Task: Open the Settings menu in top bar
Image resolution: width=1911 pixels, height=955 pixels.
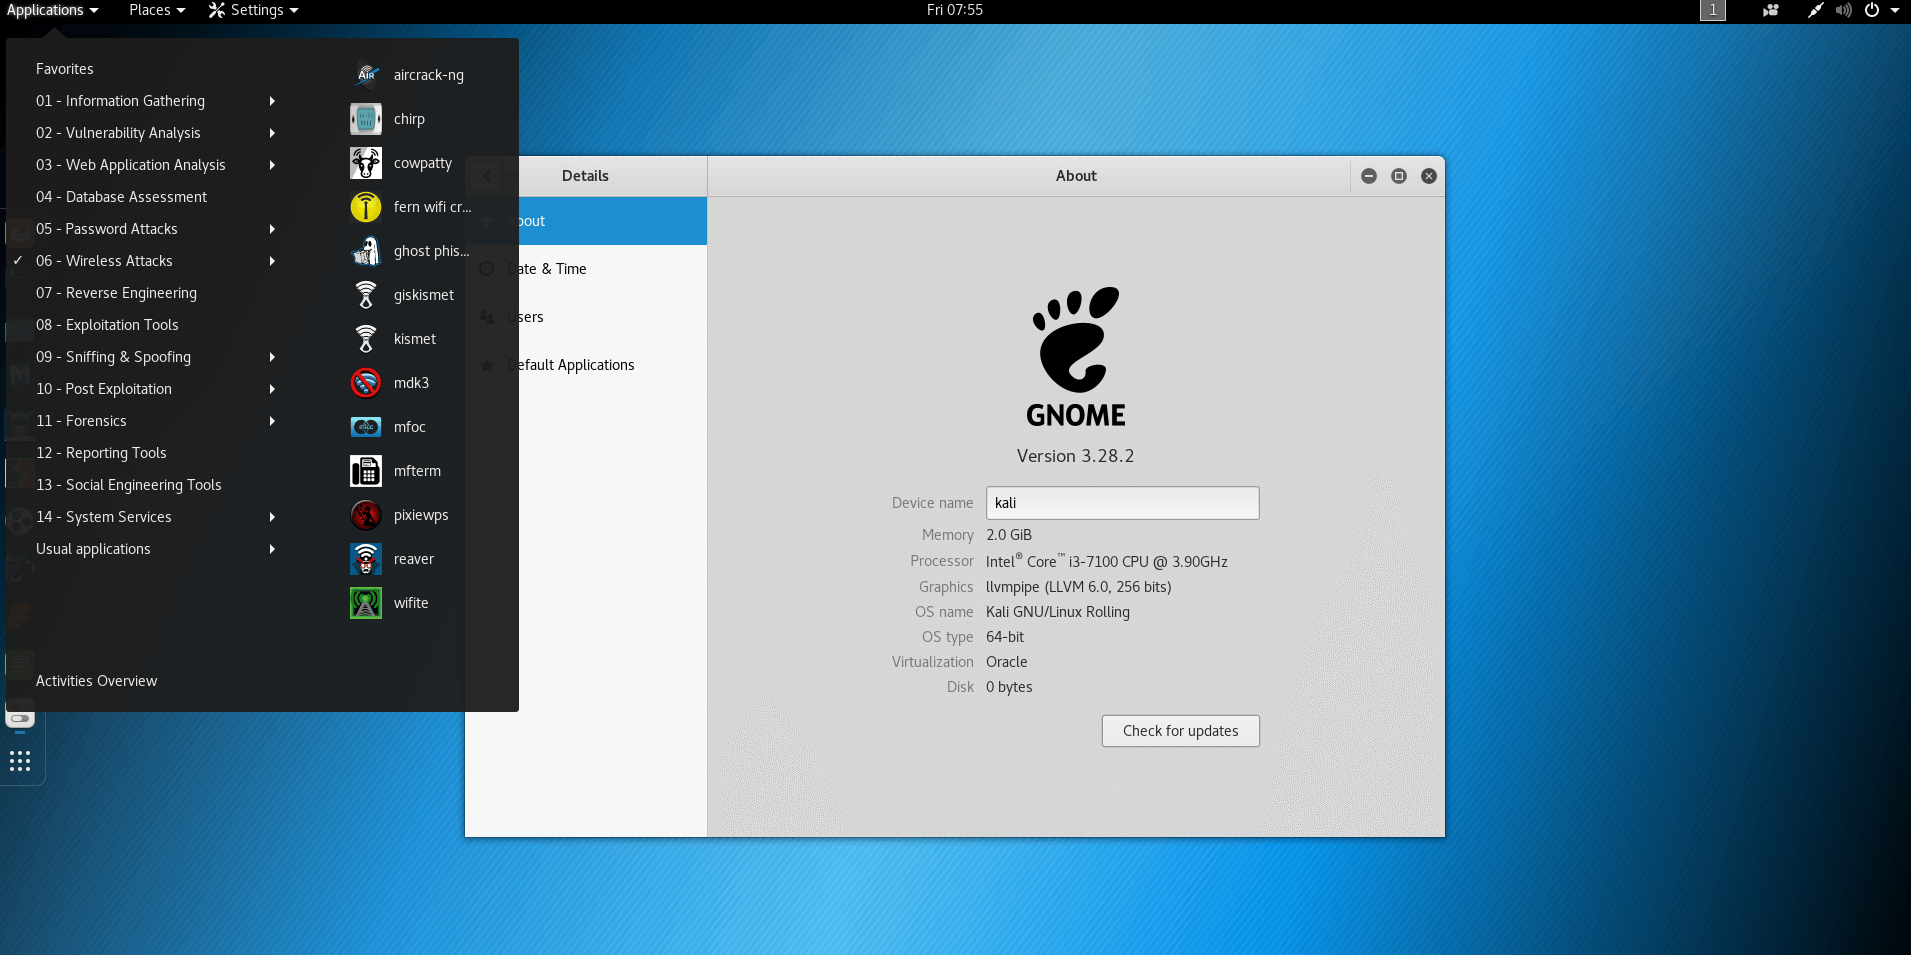Action: tap(254, 10)
